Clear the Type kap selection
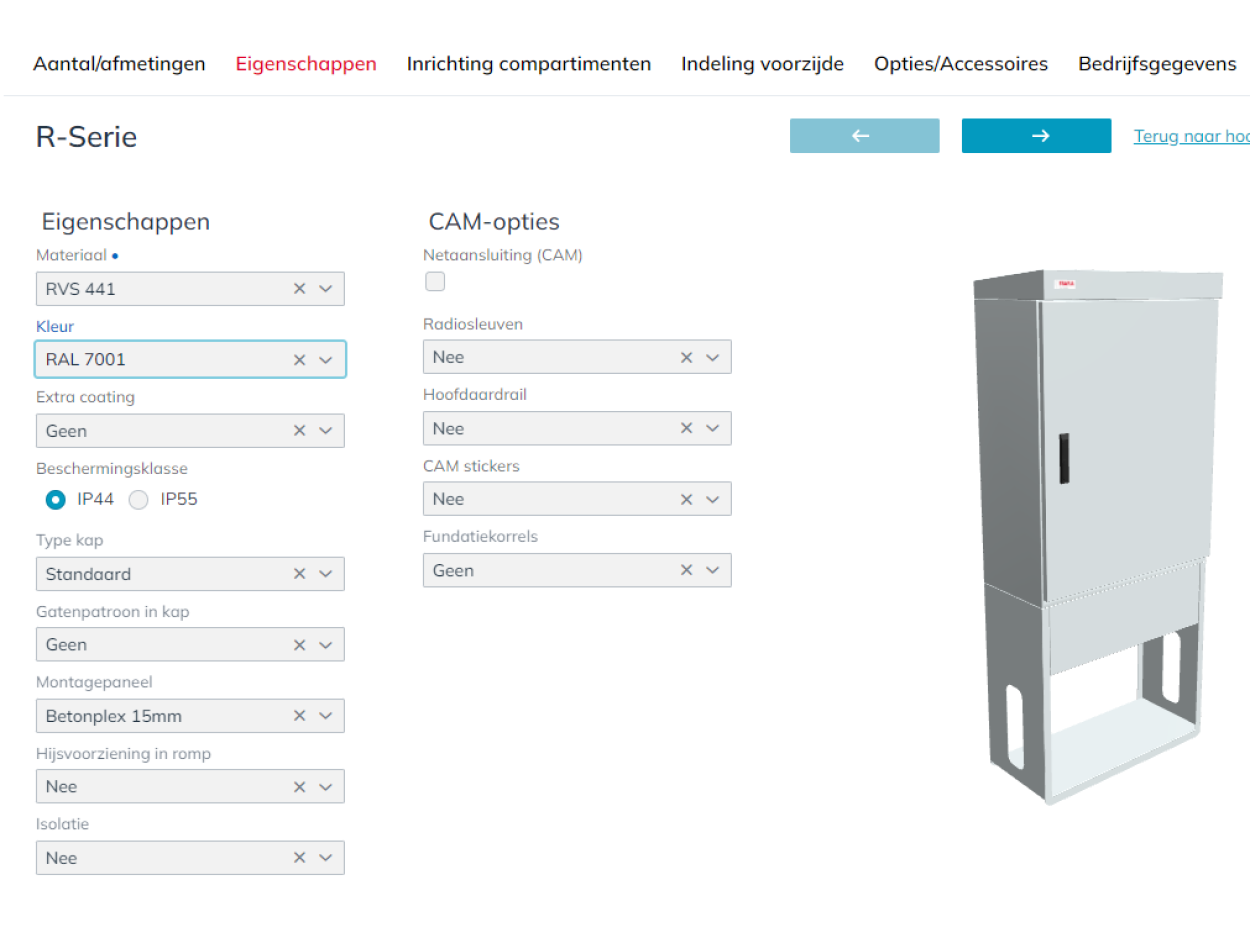Viewport: 1250px width, 938px height. [x=299, y=573]
